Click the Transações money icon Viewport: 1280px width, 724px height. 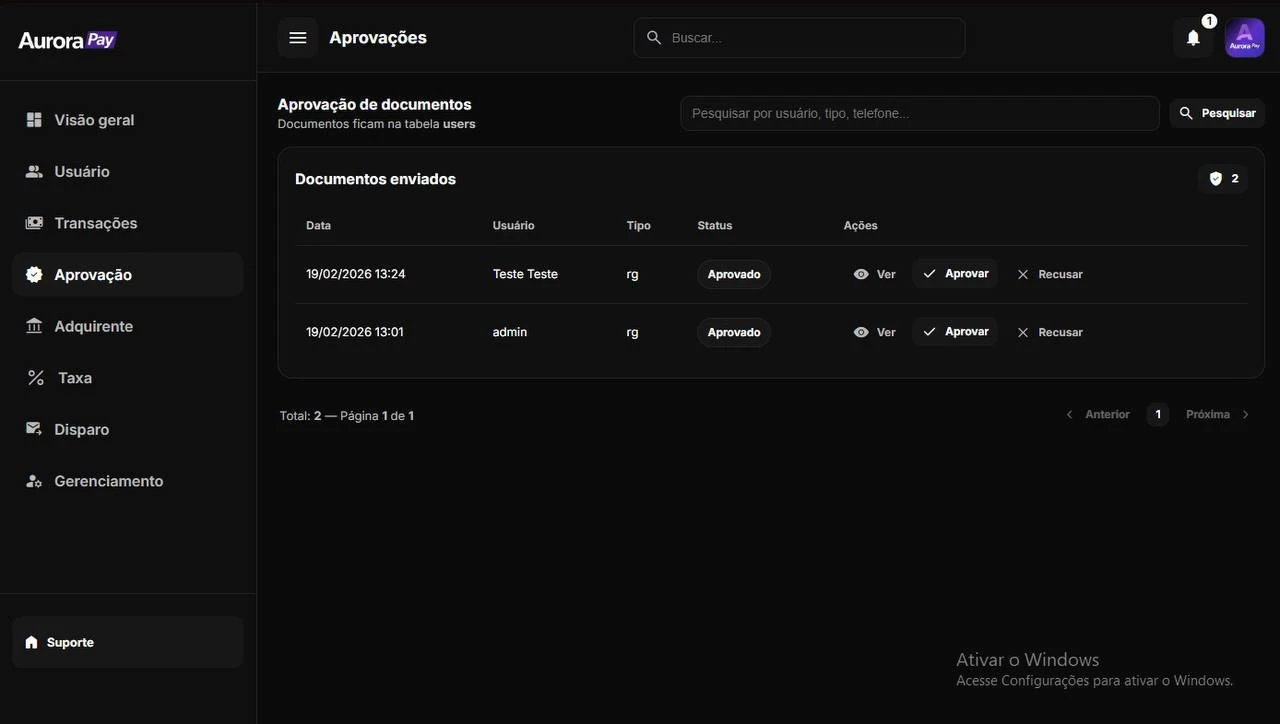(34, 223)
